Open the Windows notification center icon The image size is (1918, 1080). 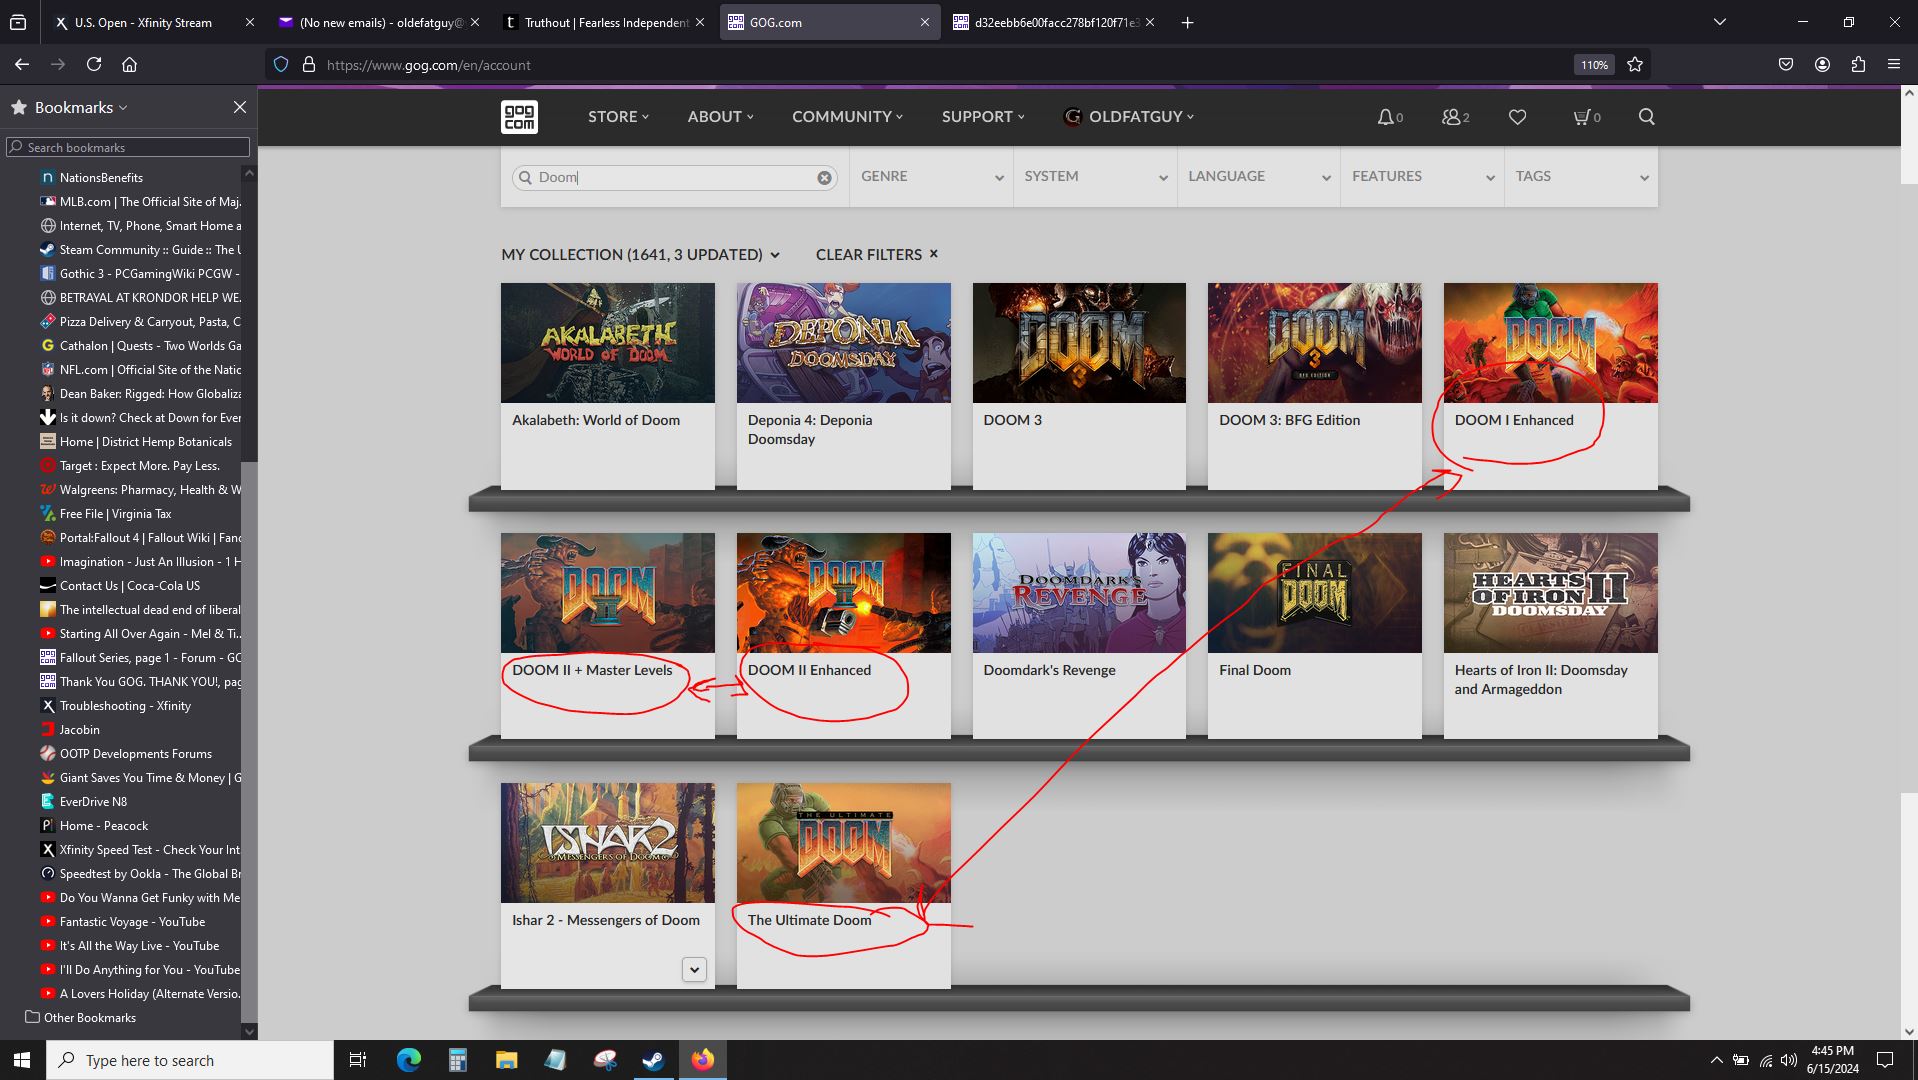tap(1885, 1060)
